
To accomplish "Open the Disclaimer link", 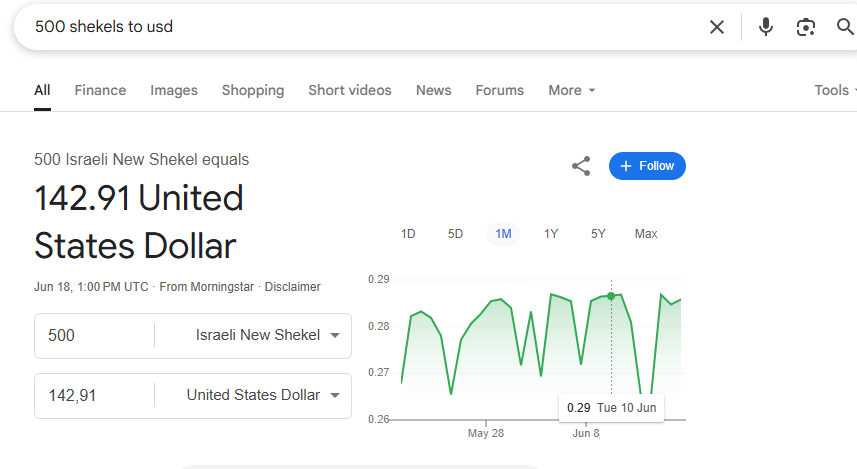I will (x=292, y=287).
